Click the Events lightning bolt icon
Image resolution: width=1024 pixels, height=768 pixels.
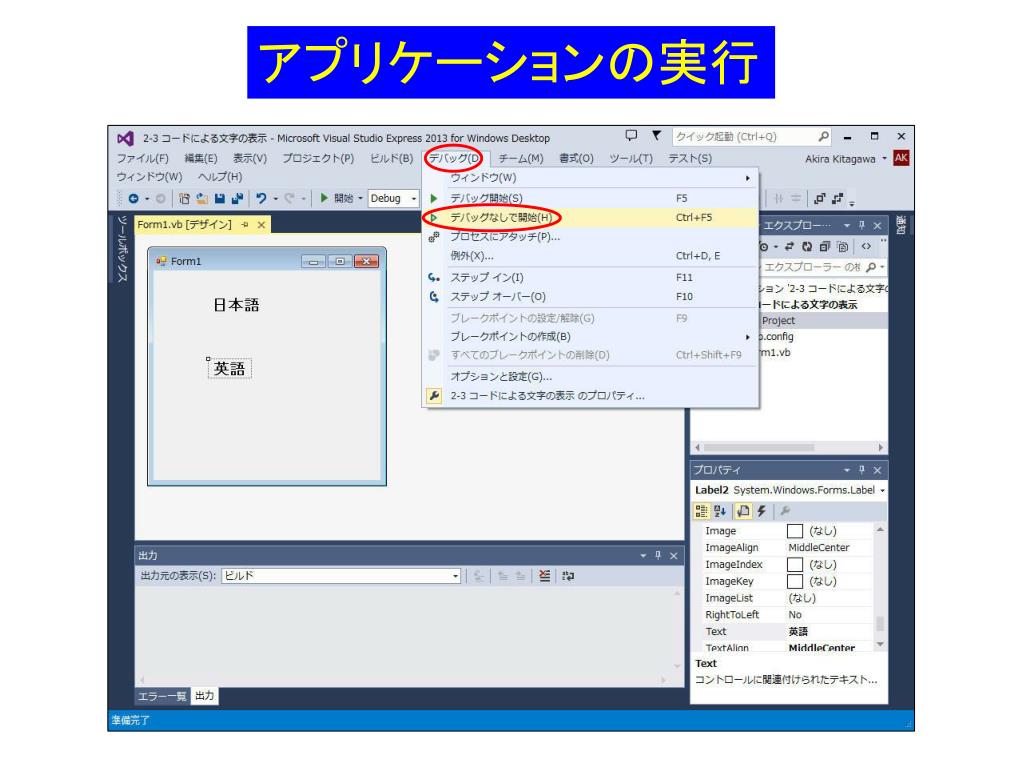point(761,511)
